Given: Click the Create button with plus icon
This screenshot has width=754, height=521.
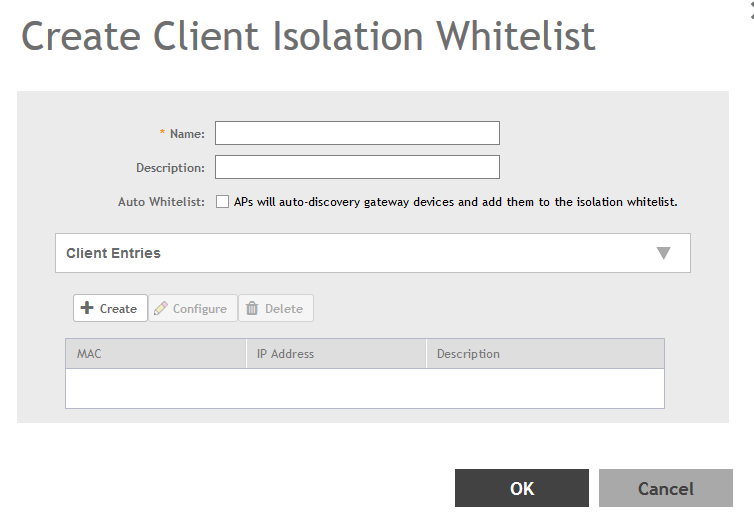Looking at the screenshot, I should (110, 309).
